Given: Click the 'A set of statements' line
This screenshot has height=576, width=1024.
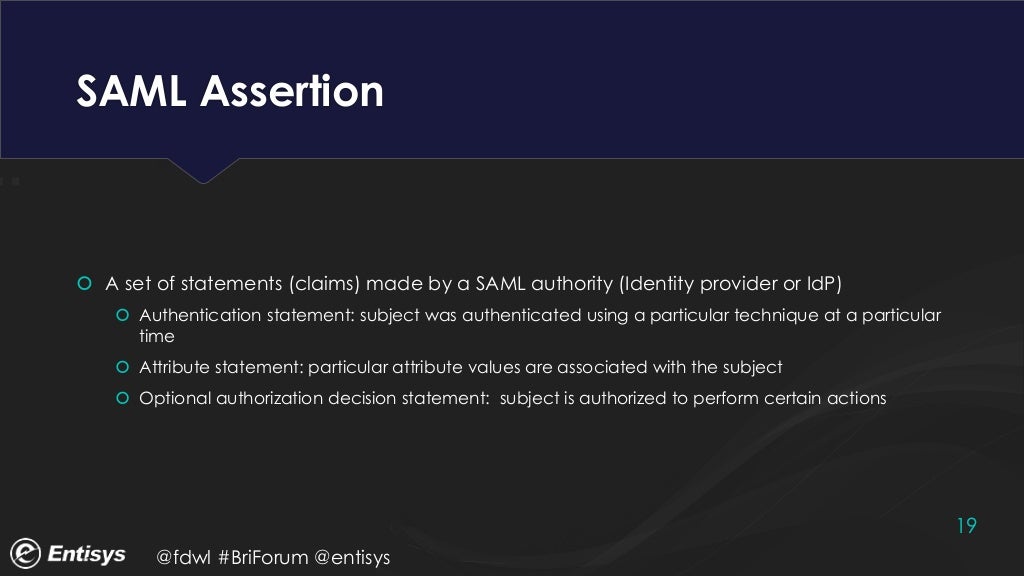Looking at the screenshot, I should [473, 283].
